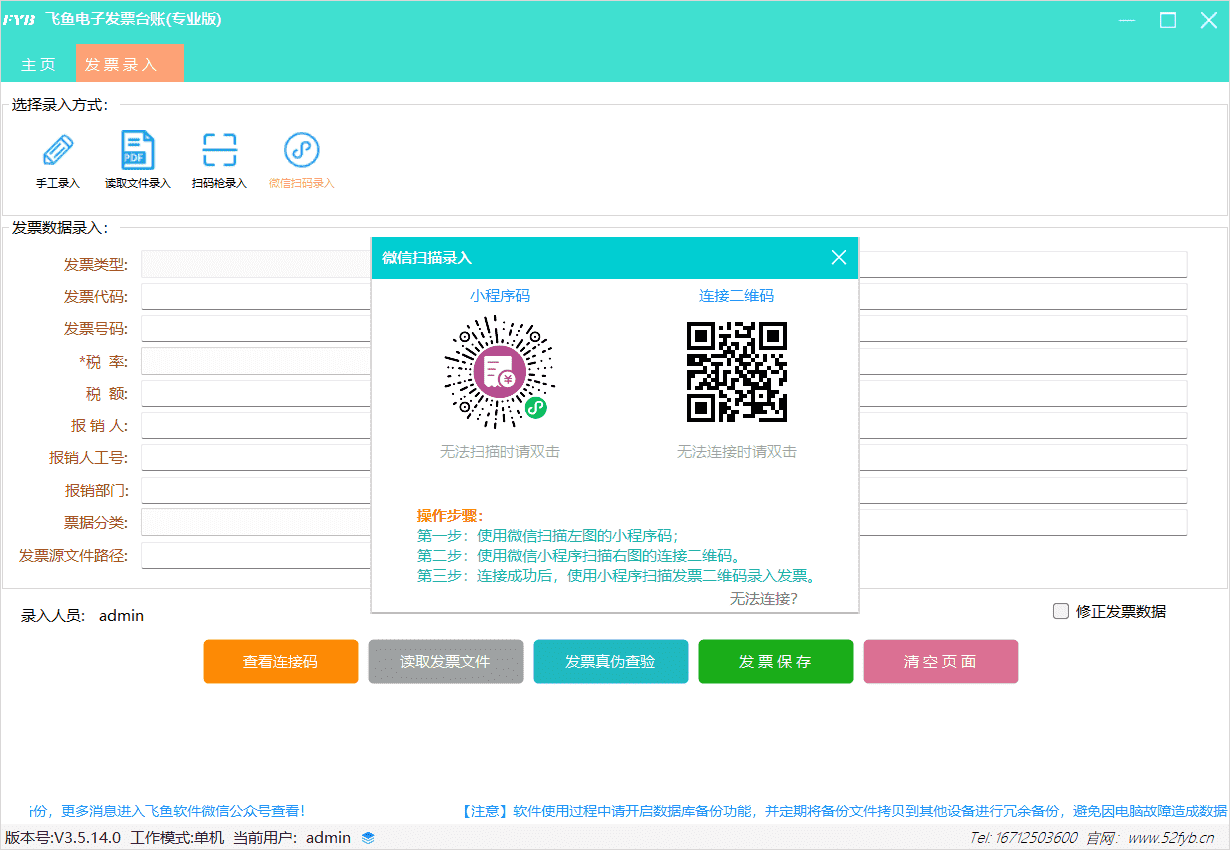Screen dimensions: 1230x850
Task: Select 扫码枪录入 scan icon
Action: (220, 150)
